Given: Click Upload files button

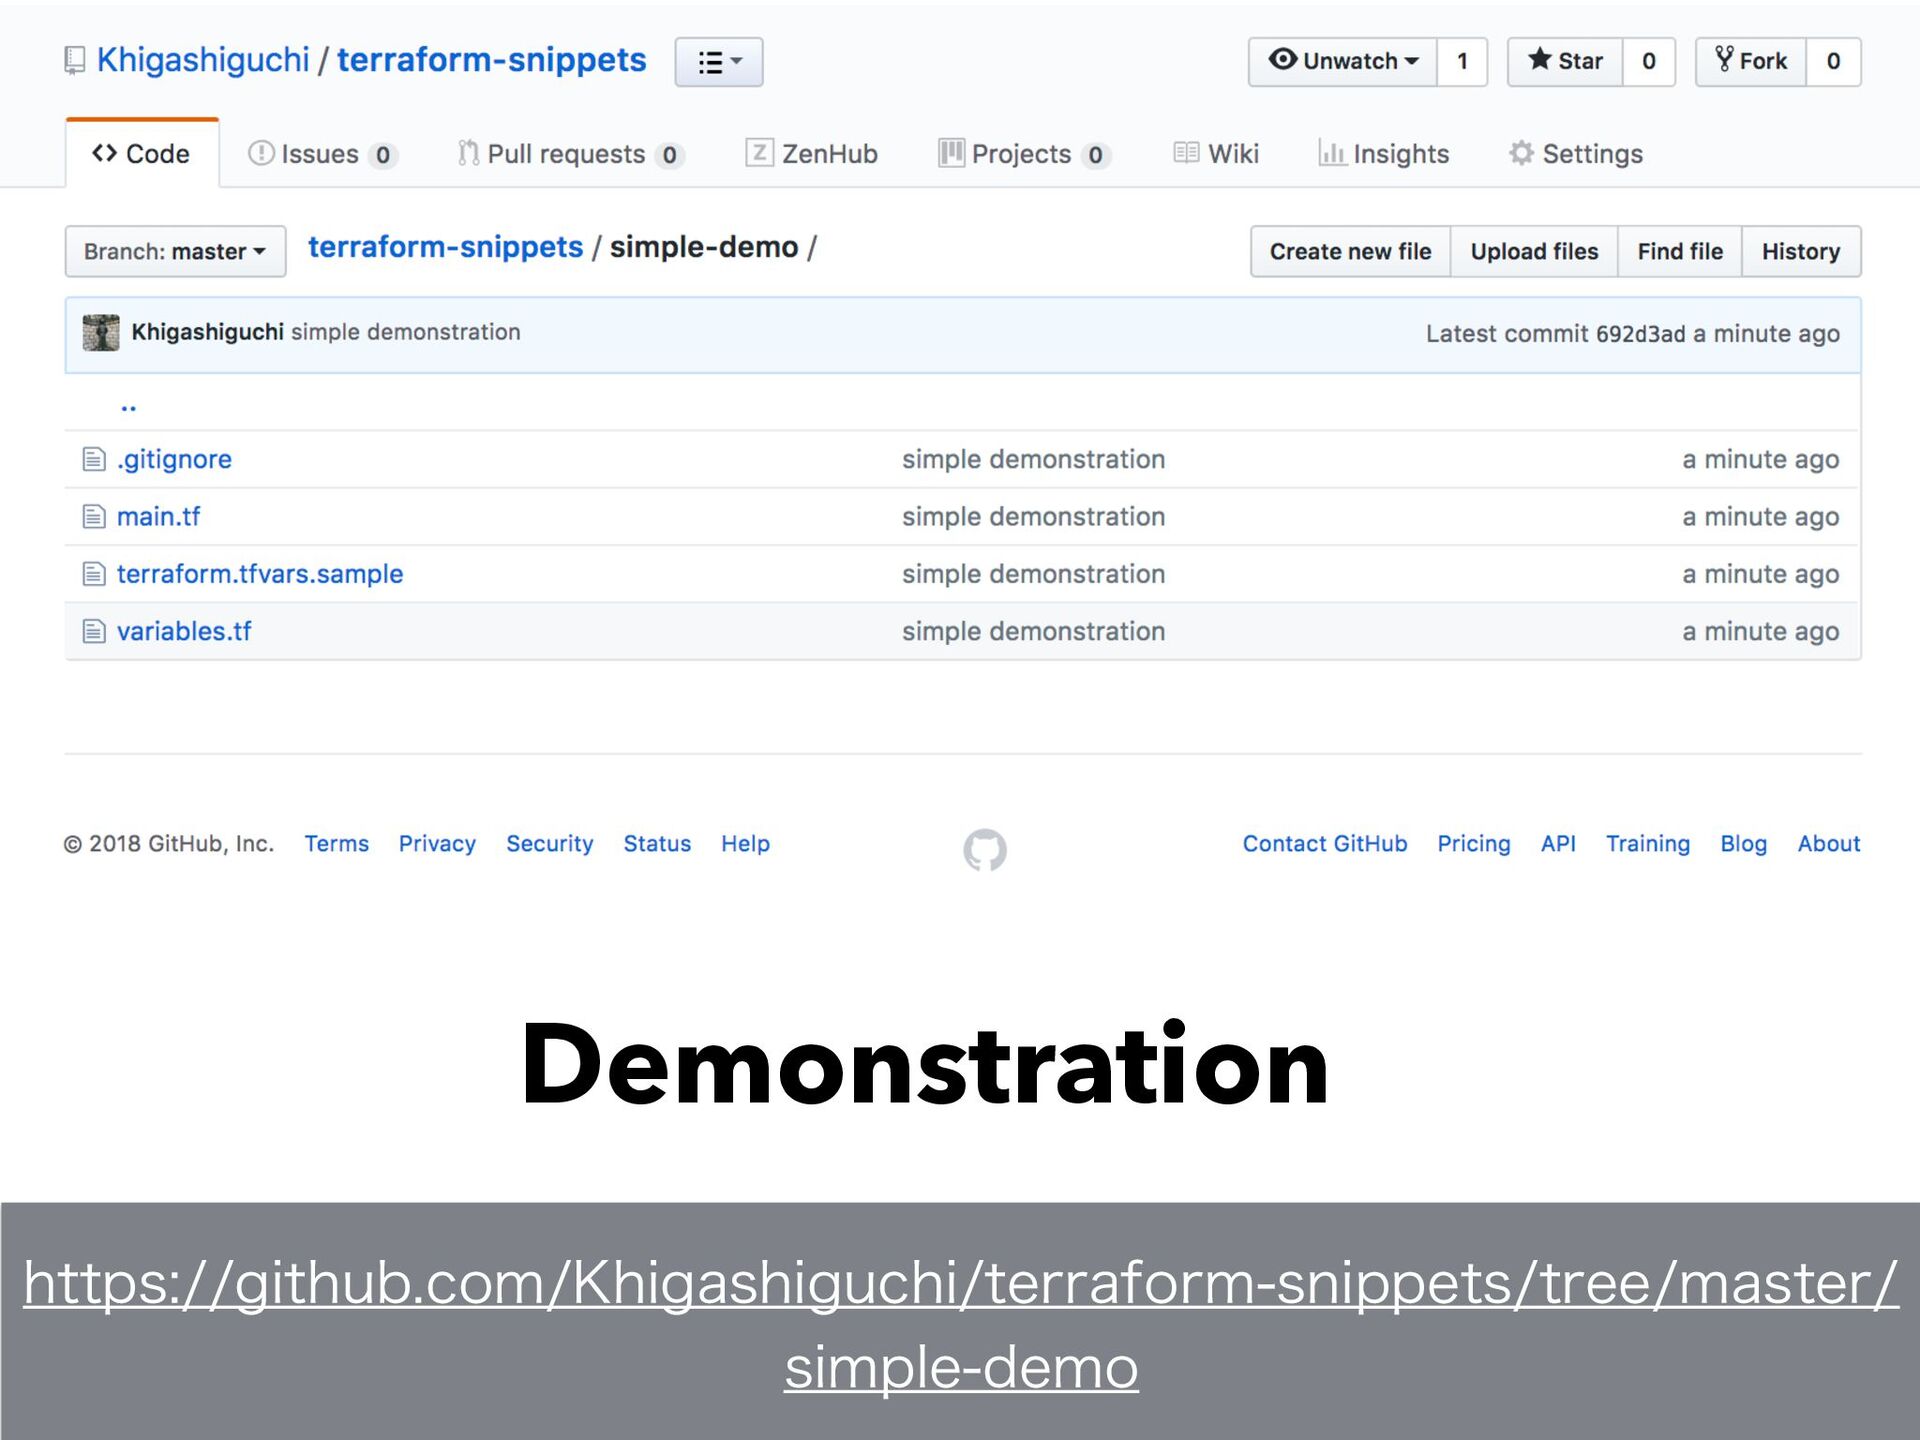Looking at the screenshot, I should [1534, 251].
